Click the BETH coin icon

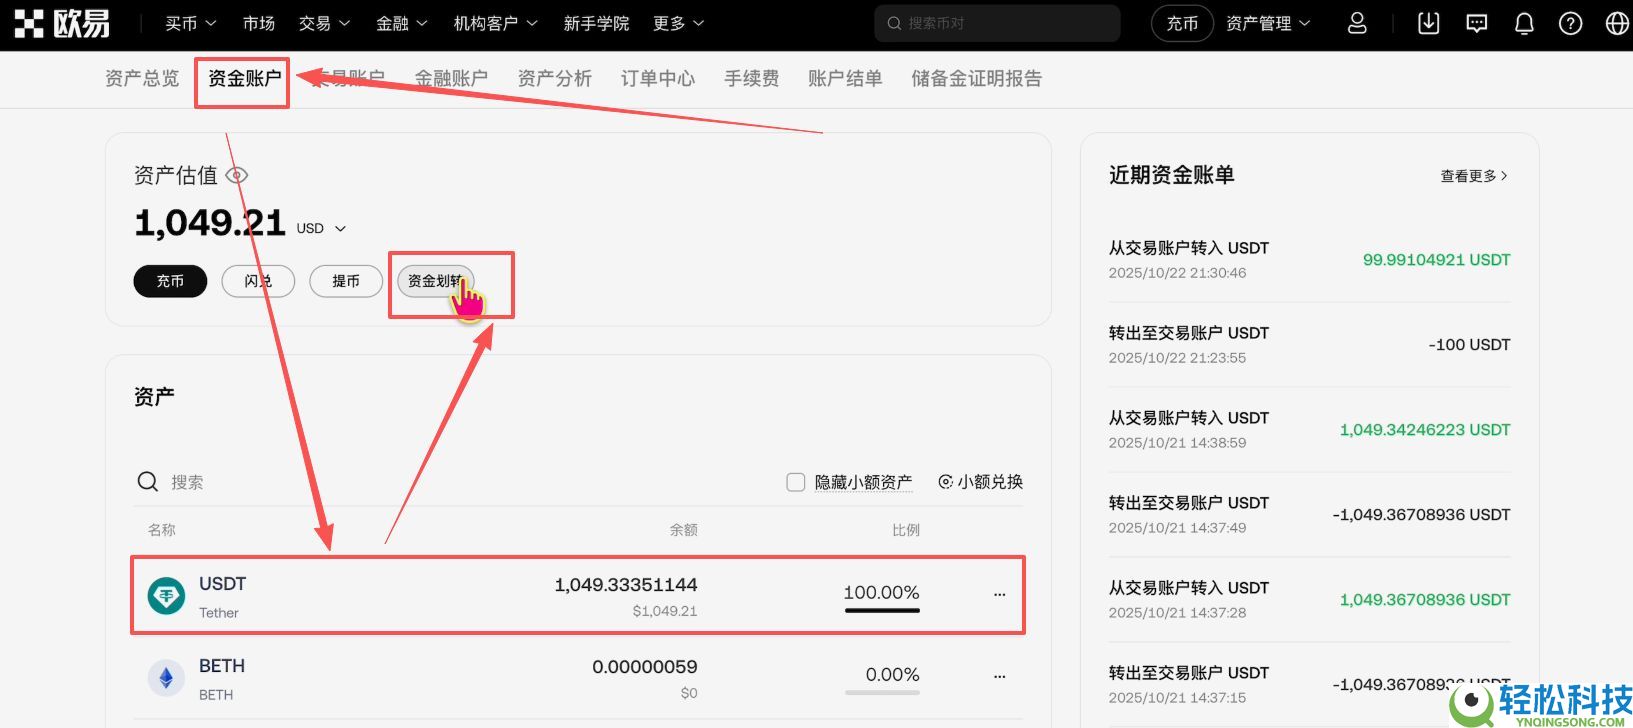click(x=166, y=678)
